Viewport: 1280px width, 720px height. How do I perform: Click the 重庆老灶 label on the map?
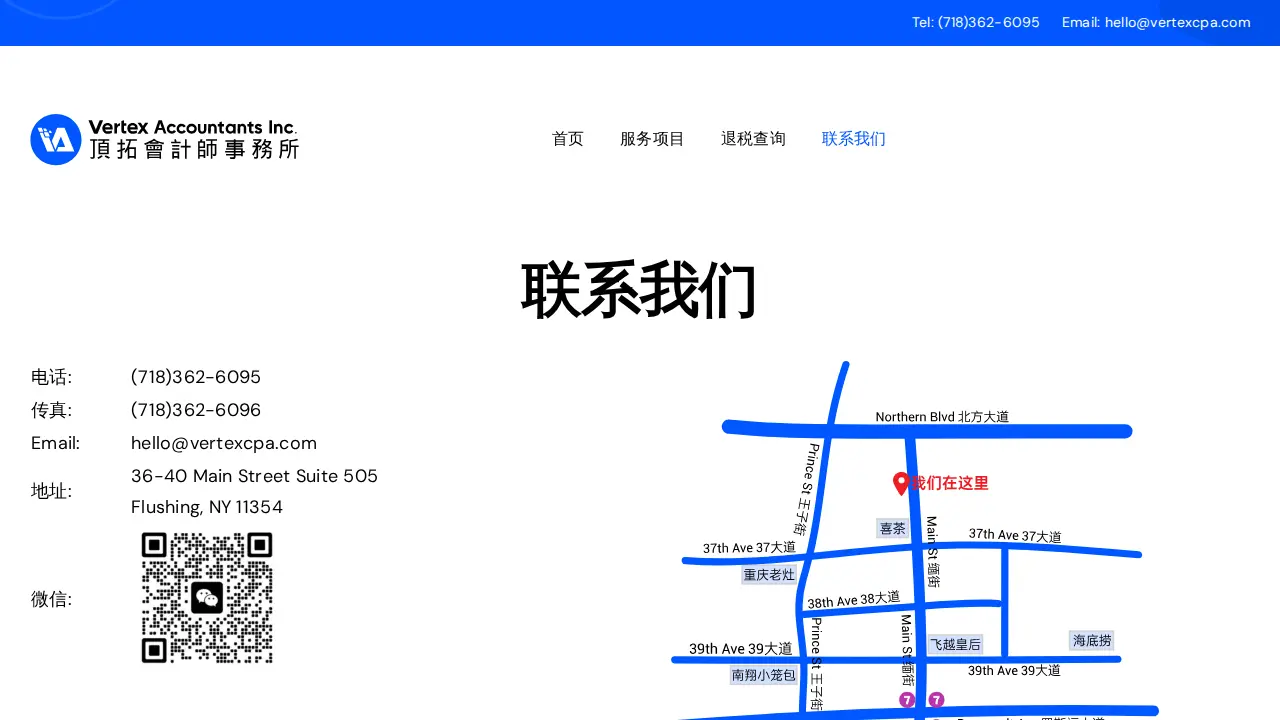coord(769,574)
